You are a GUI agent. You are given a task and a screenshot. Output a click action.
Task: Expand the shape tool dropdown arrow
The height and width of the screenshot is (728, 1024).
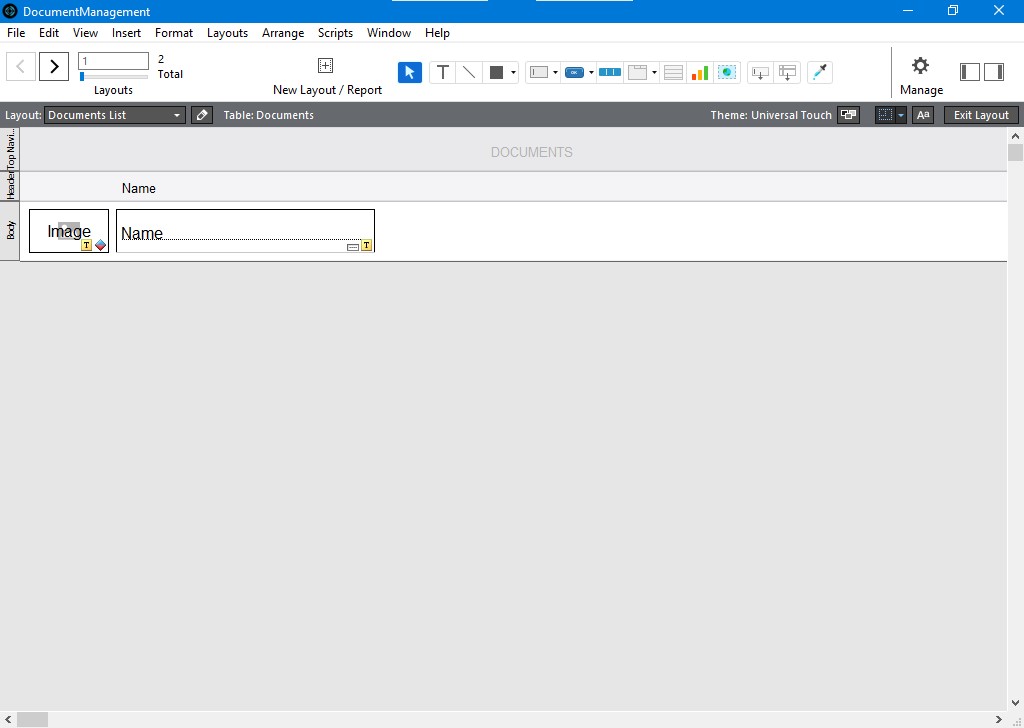coord(514,72)
